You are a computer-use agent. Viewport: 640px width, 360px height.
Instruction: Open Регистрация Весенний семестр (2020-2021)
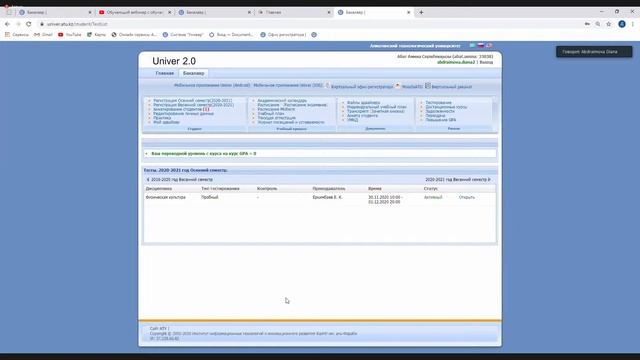coord(193,105)
